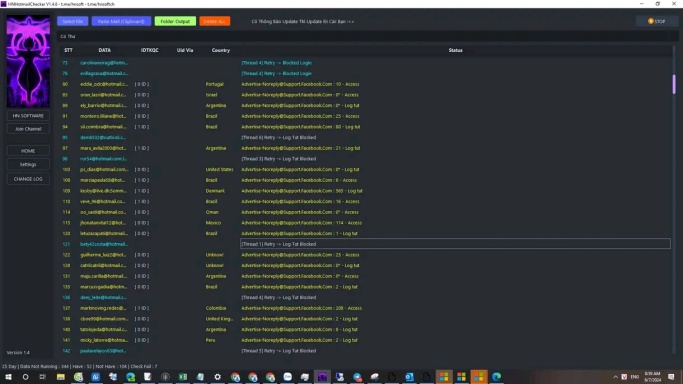Click the Colombia country cell
This screenshot has height=384, width=683.
click(x=216, y=308)
